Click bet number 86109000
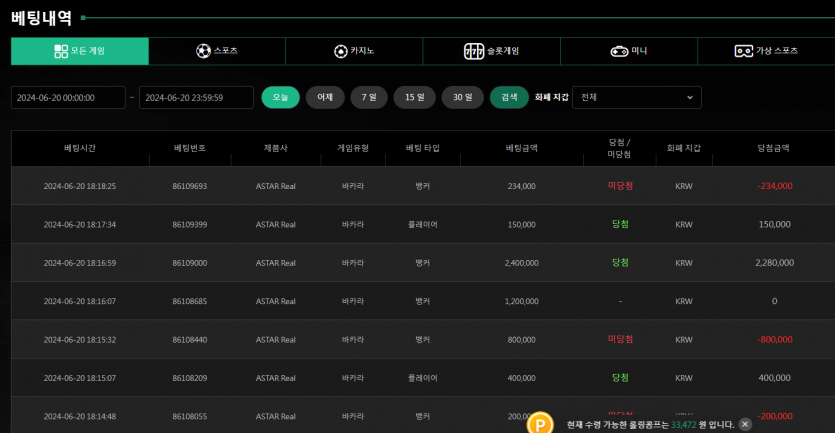This screenshot has height=433, width=835. [190, 263]
